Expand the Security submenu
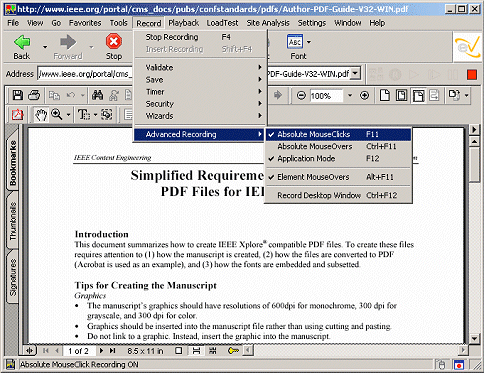 coord(200,104)
